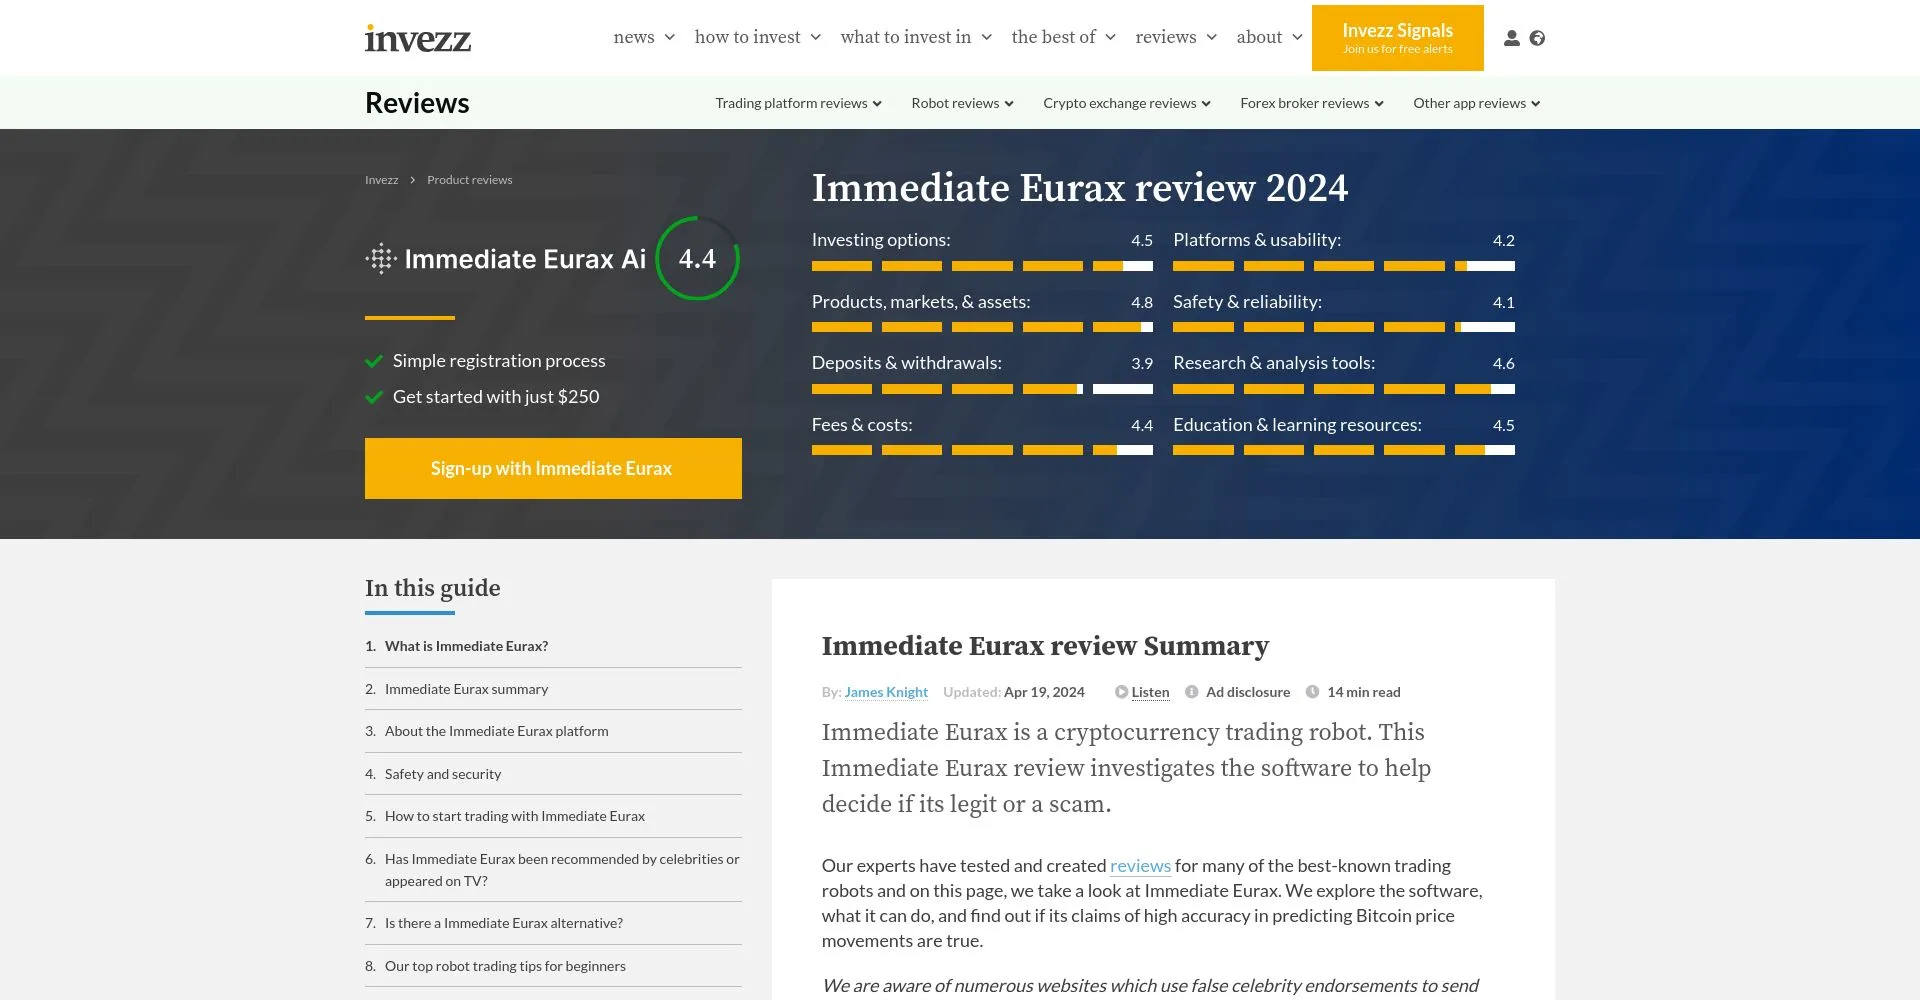1920x1000 pixels.
Task: Click the clock icon beside 14 min read
Action: [x=1312, y=692]
